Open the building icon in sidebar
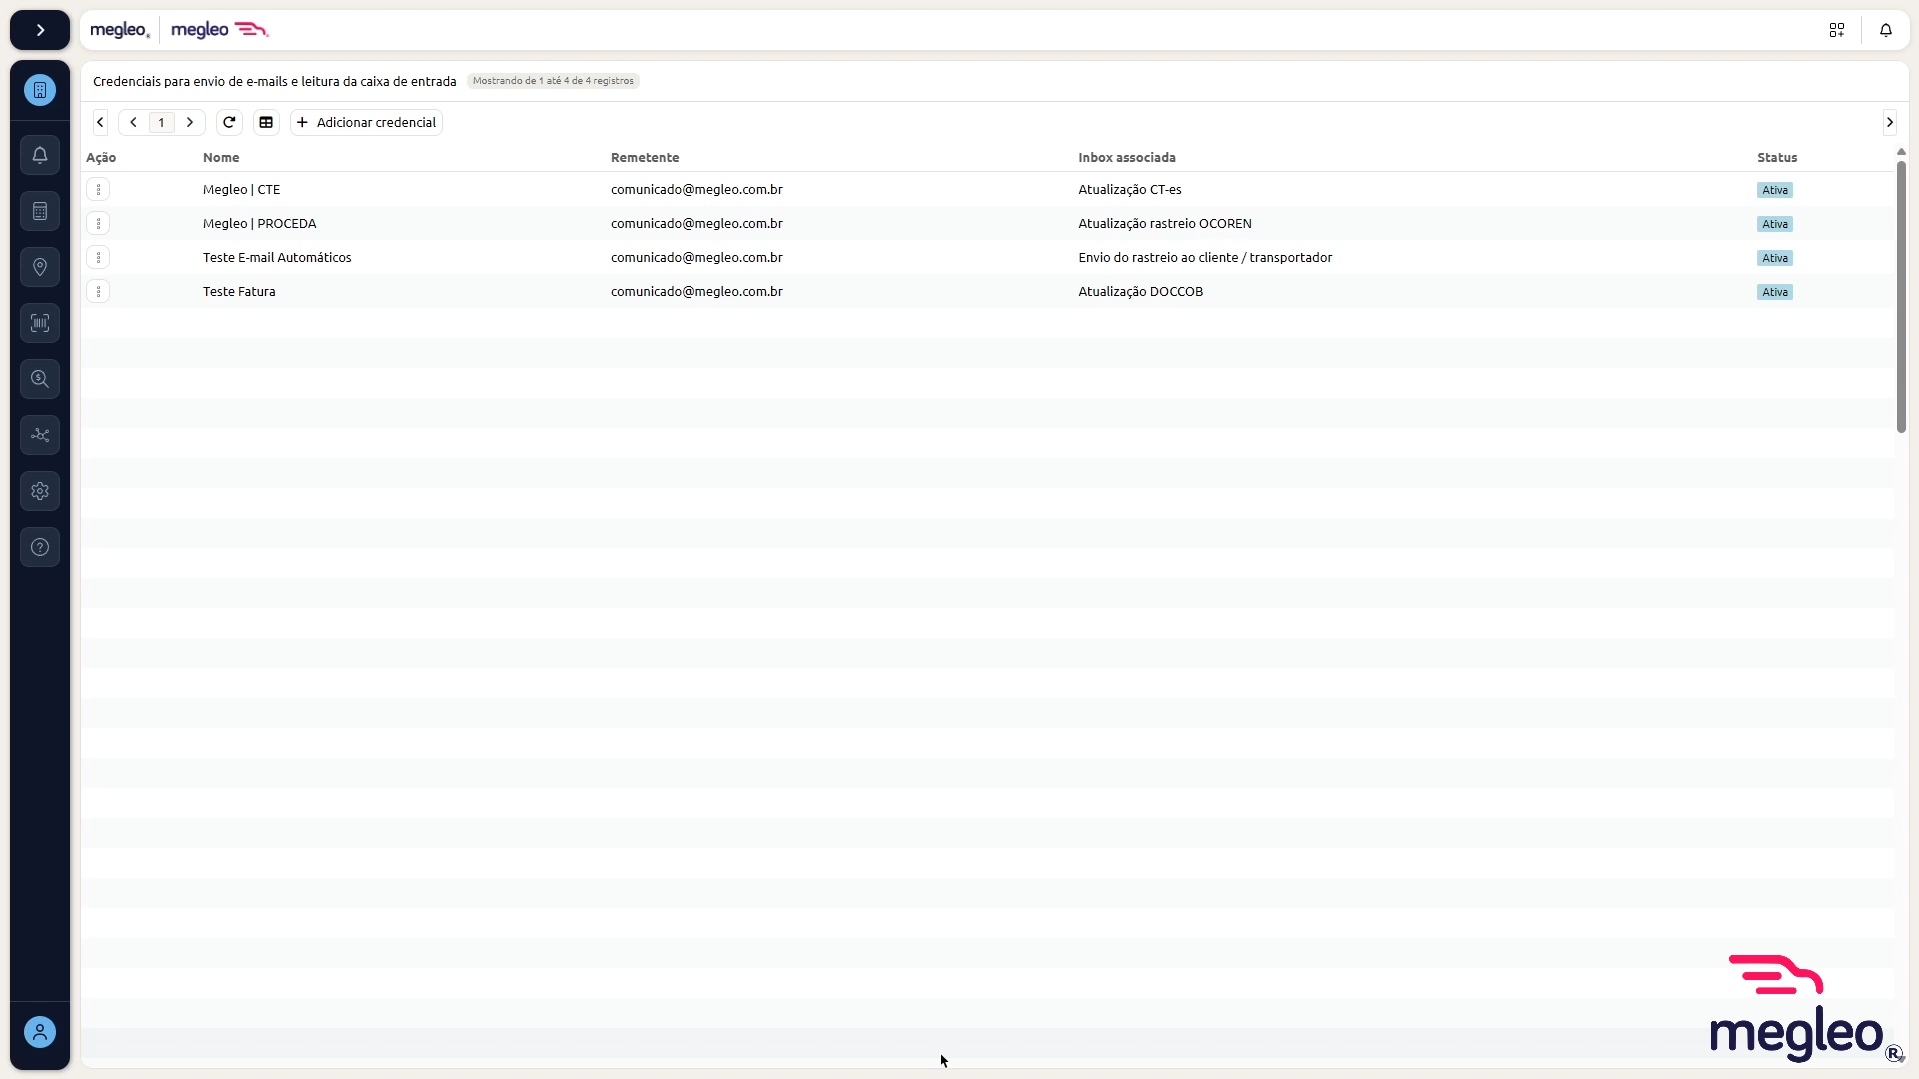The width and height of the screenshot is (1919, 1079). coord(40,90)
